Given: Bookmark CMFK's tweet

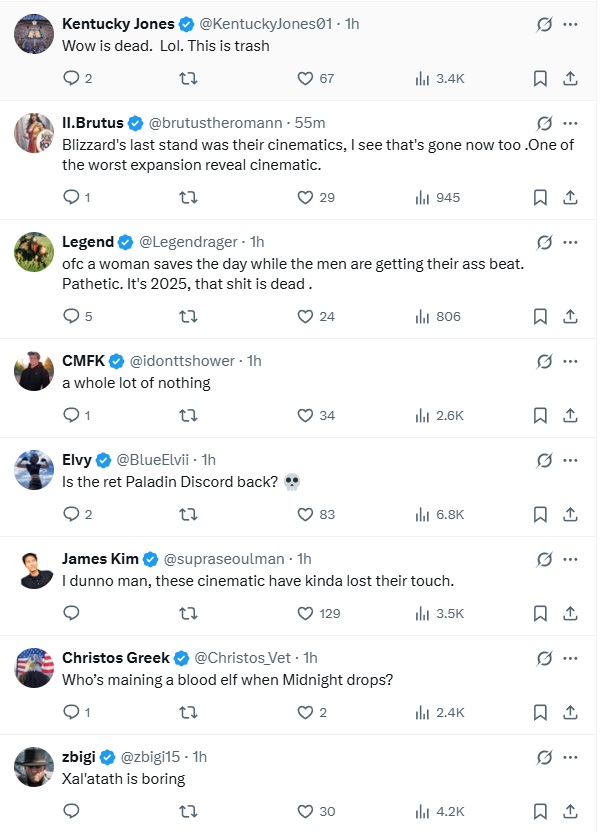Looking at the screenshot, I should (x=540, y=415).
